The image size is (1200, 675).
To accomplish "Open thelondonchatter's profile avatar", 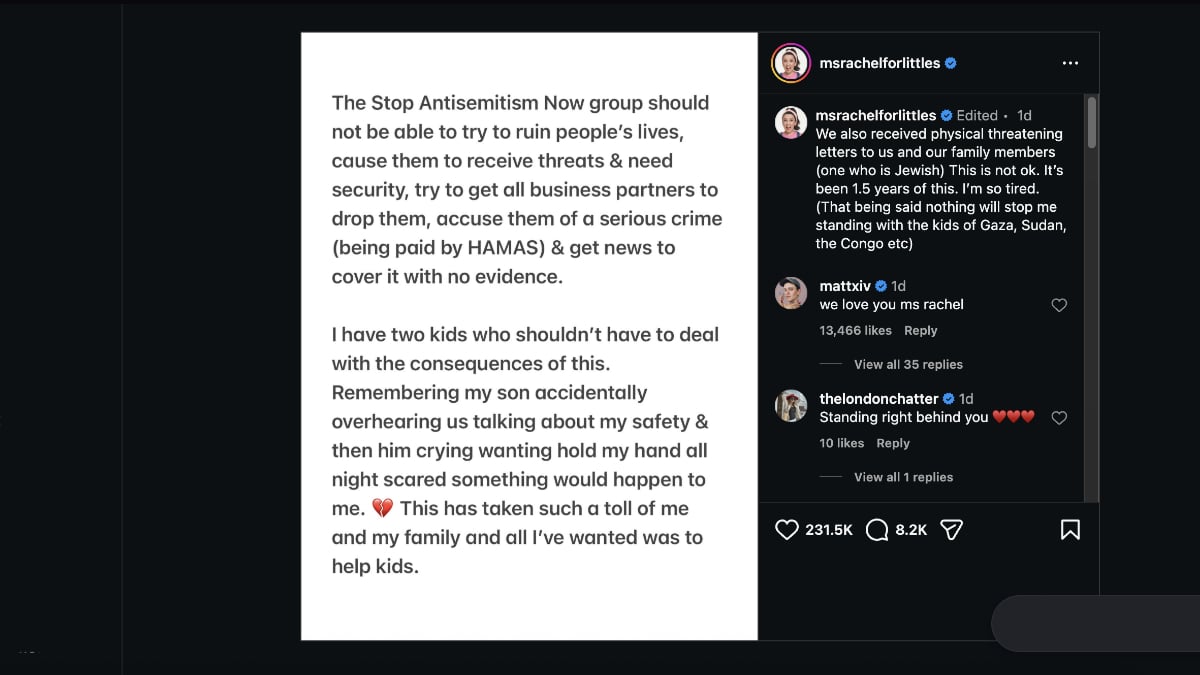I will point(791,406).
